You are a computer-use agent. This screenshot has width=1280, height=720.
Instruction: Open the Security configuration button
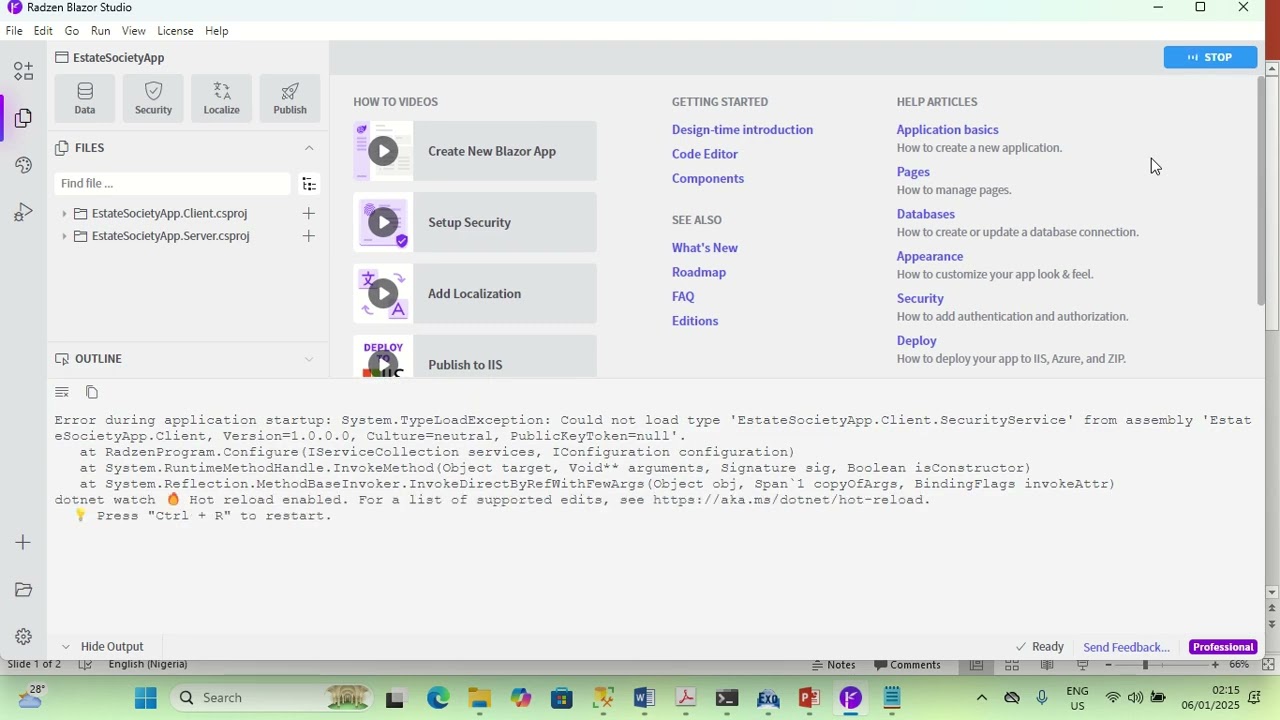click(x=153, y=98)
